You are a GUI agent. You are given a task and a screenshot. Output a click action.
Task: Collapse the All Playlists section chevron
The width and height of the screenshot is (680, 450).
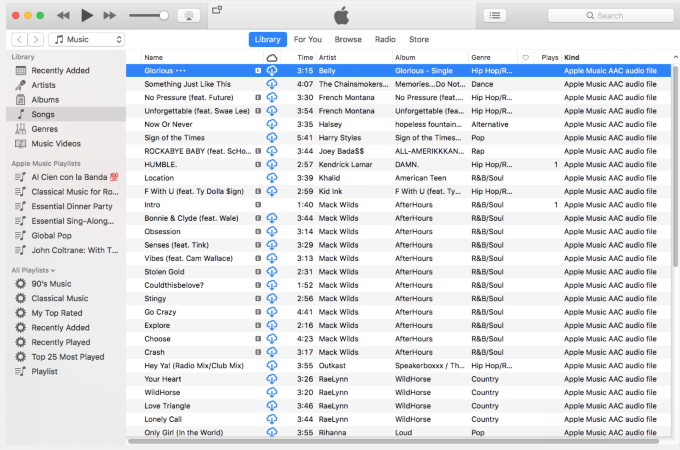point(53,271)
